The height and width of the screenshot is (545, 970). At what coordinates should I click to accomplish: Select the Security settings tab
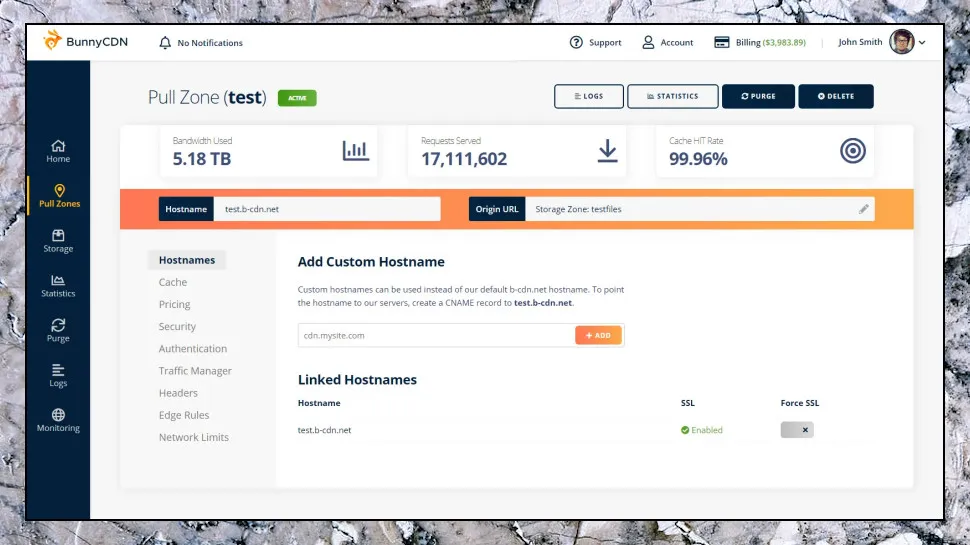(x=177, y=327)
